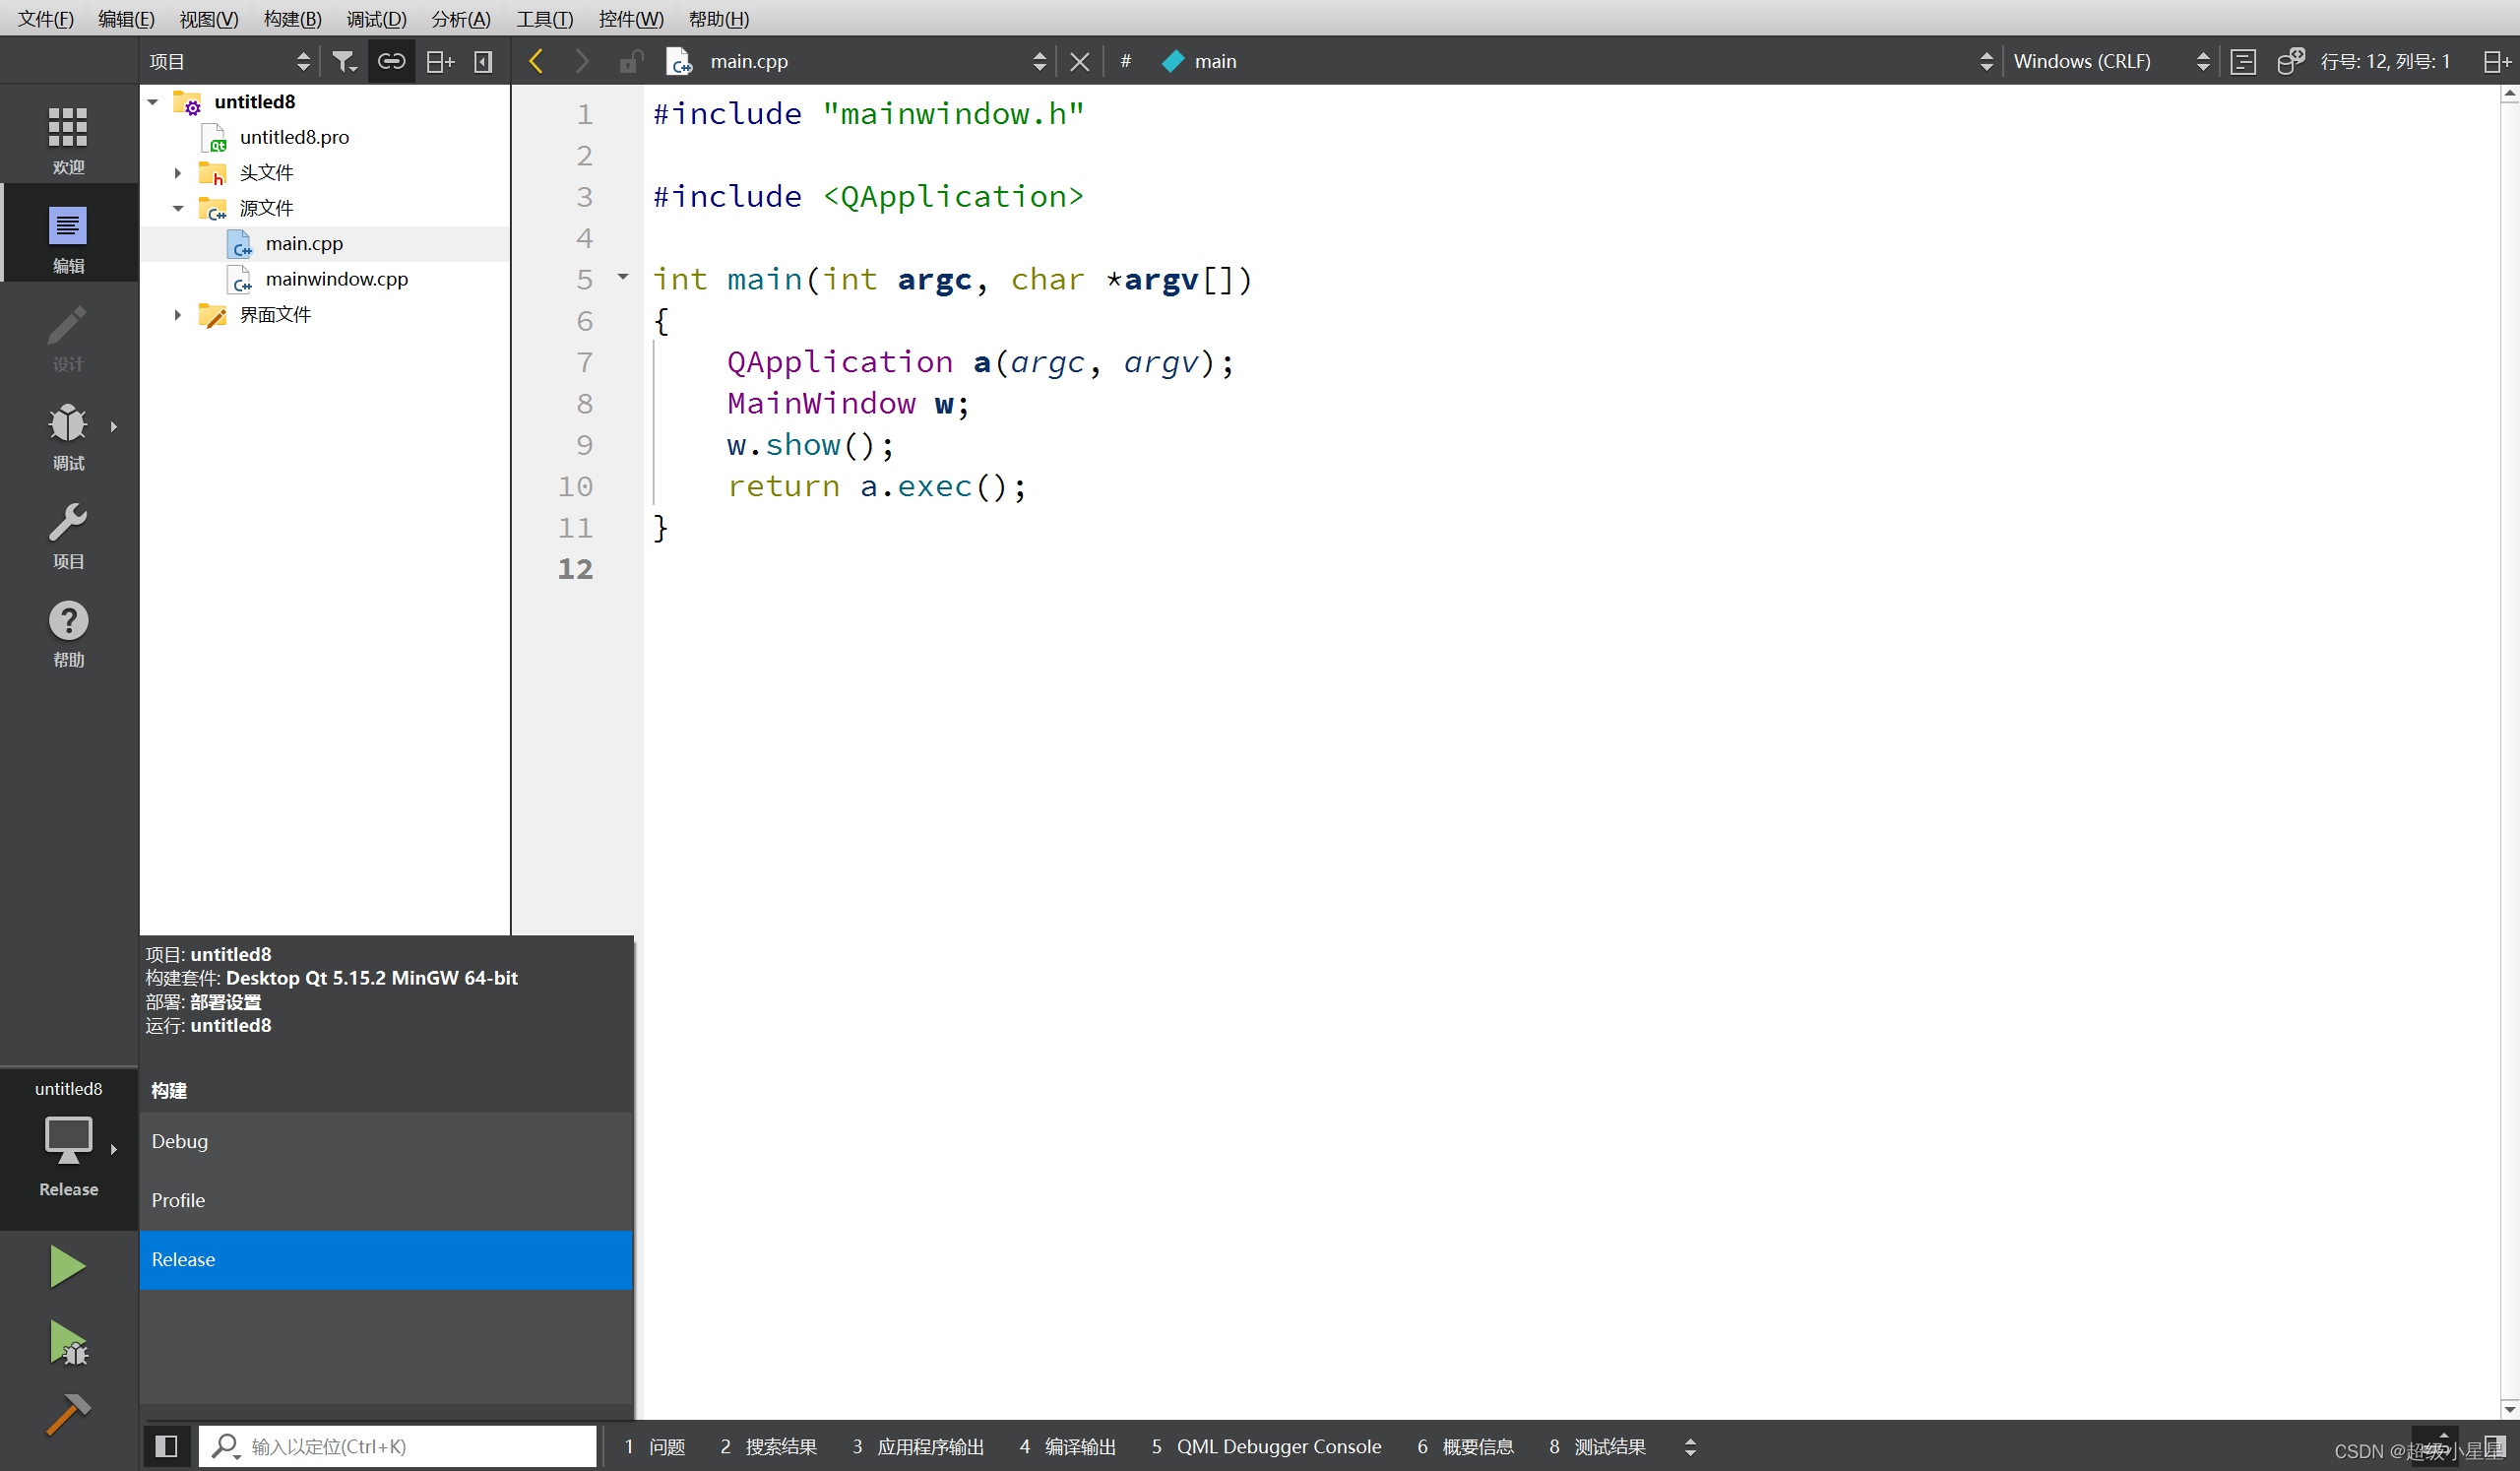Viewport: 2520px width, 1471px height.
Task: Open the 构建(B) menu
Action: click(x=292, y=19)
